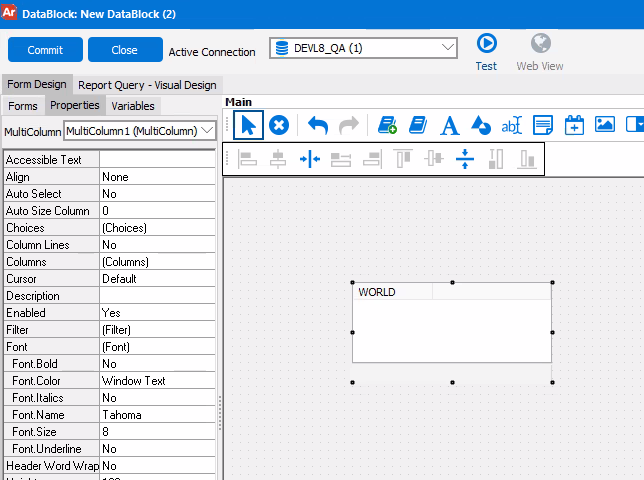Screen dimensions: 644x480
Task: Click the Test play icon
Action: [x=487, y=43]
